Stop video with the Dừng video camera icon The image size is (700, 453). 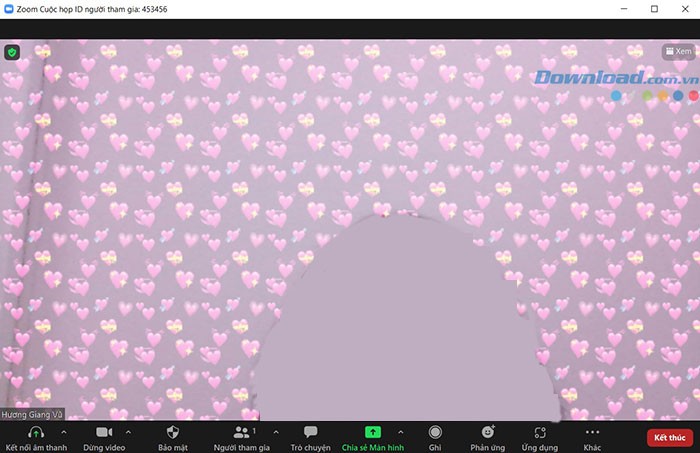click(103, 432)
